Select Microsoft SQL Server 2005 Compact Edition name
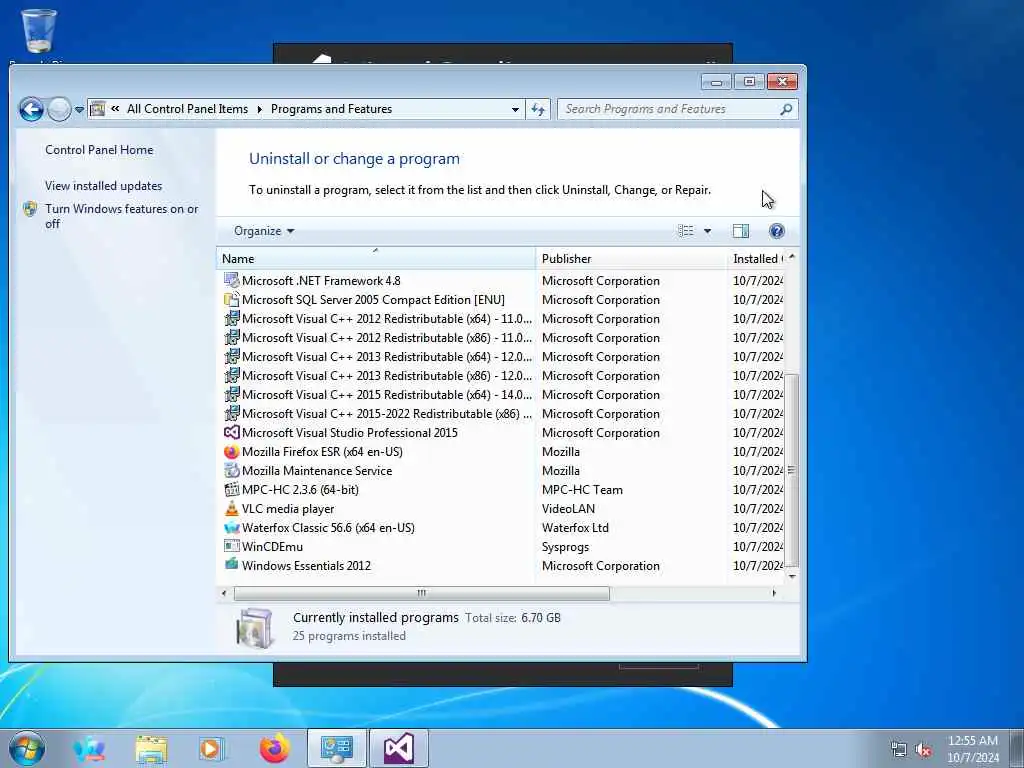 point(373,300)
